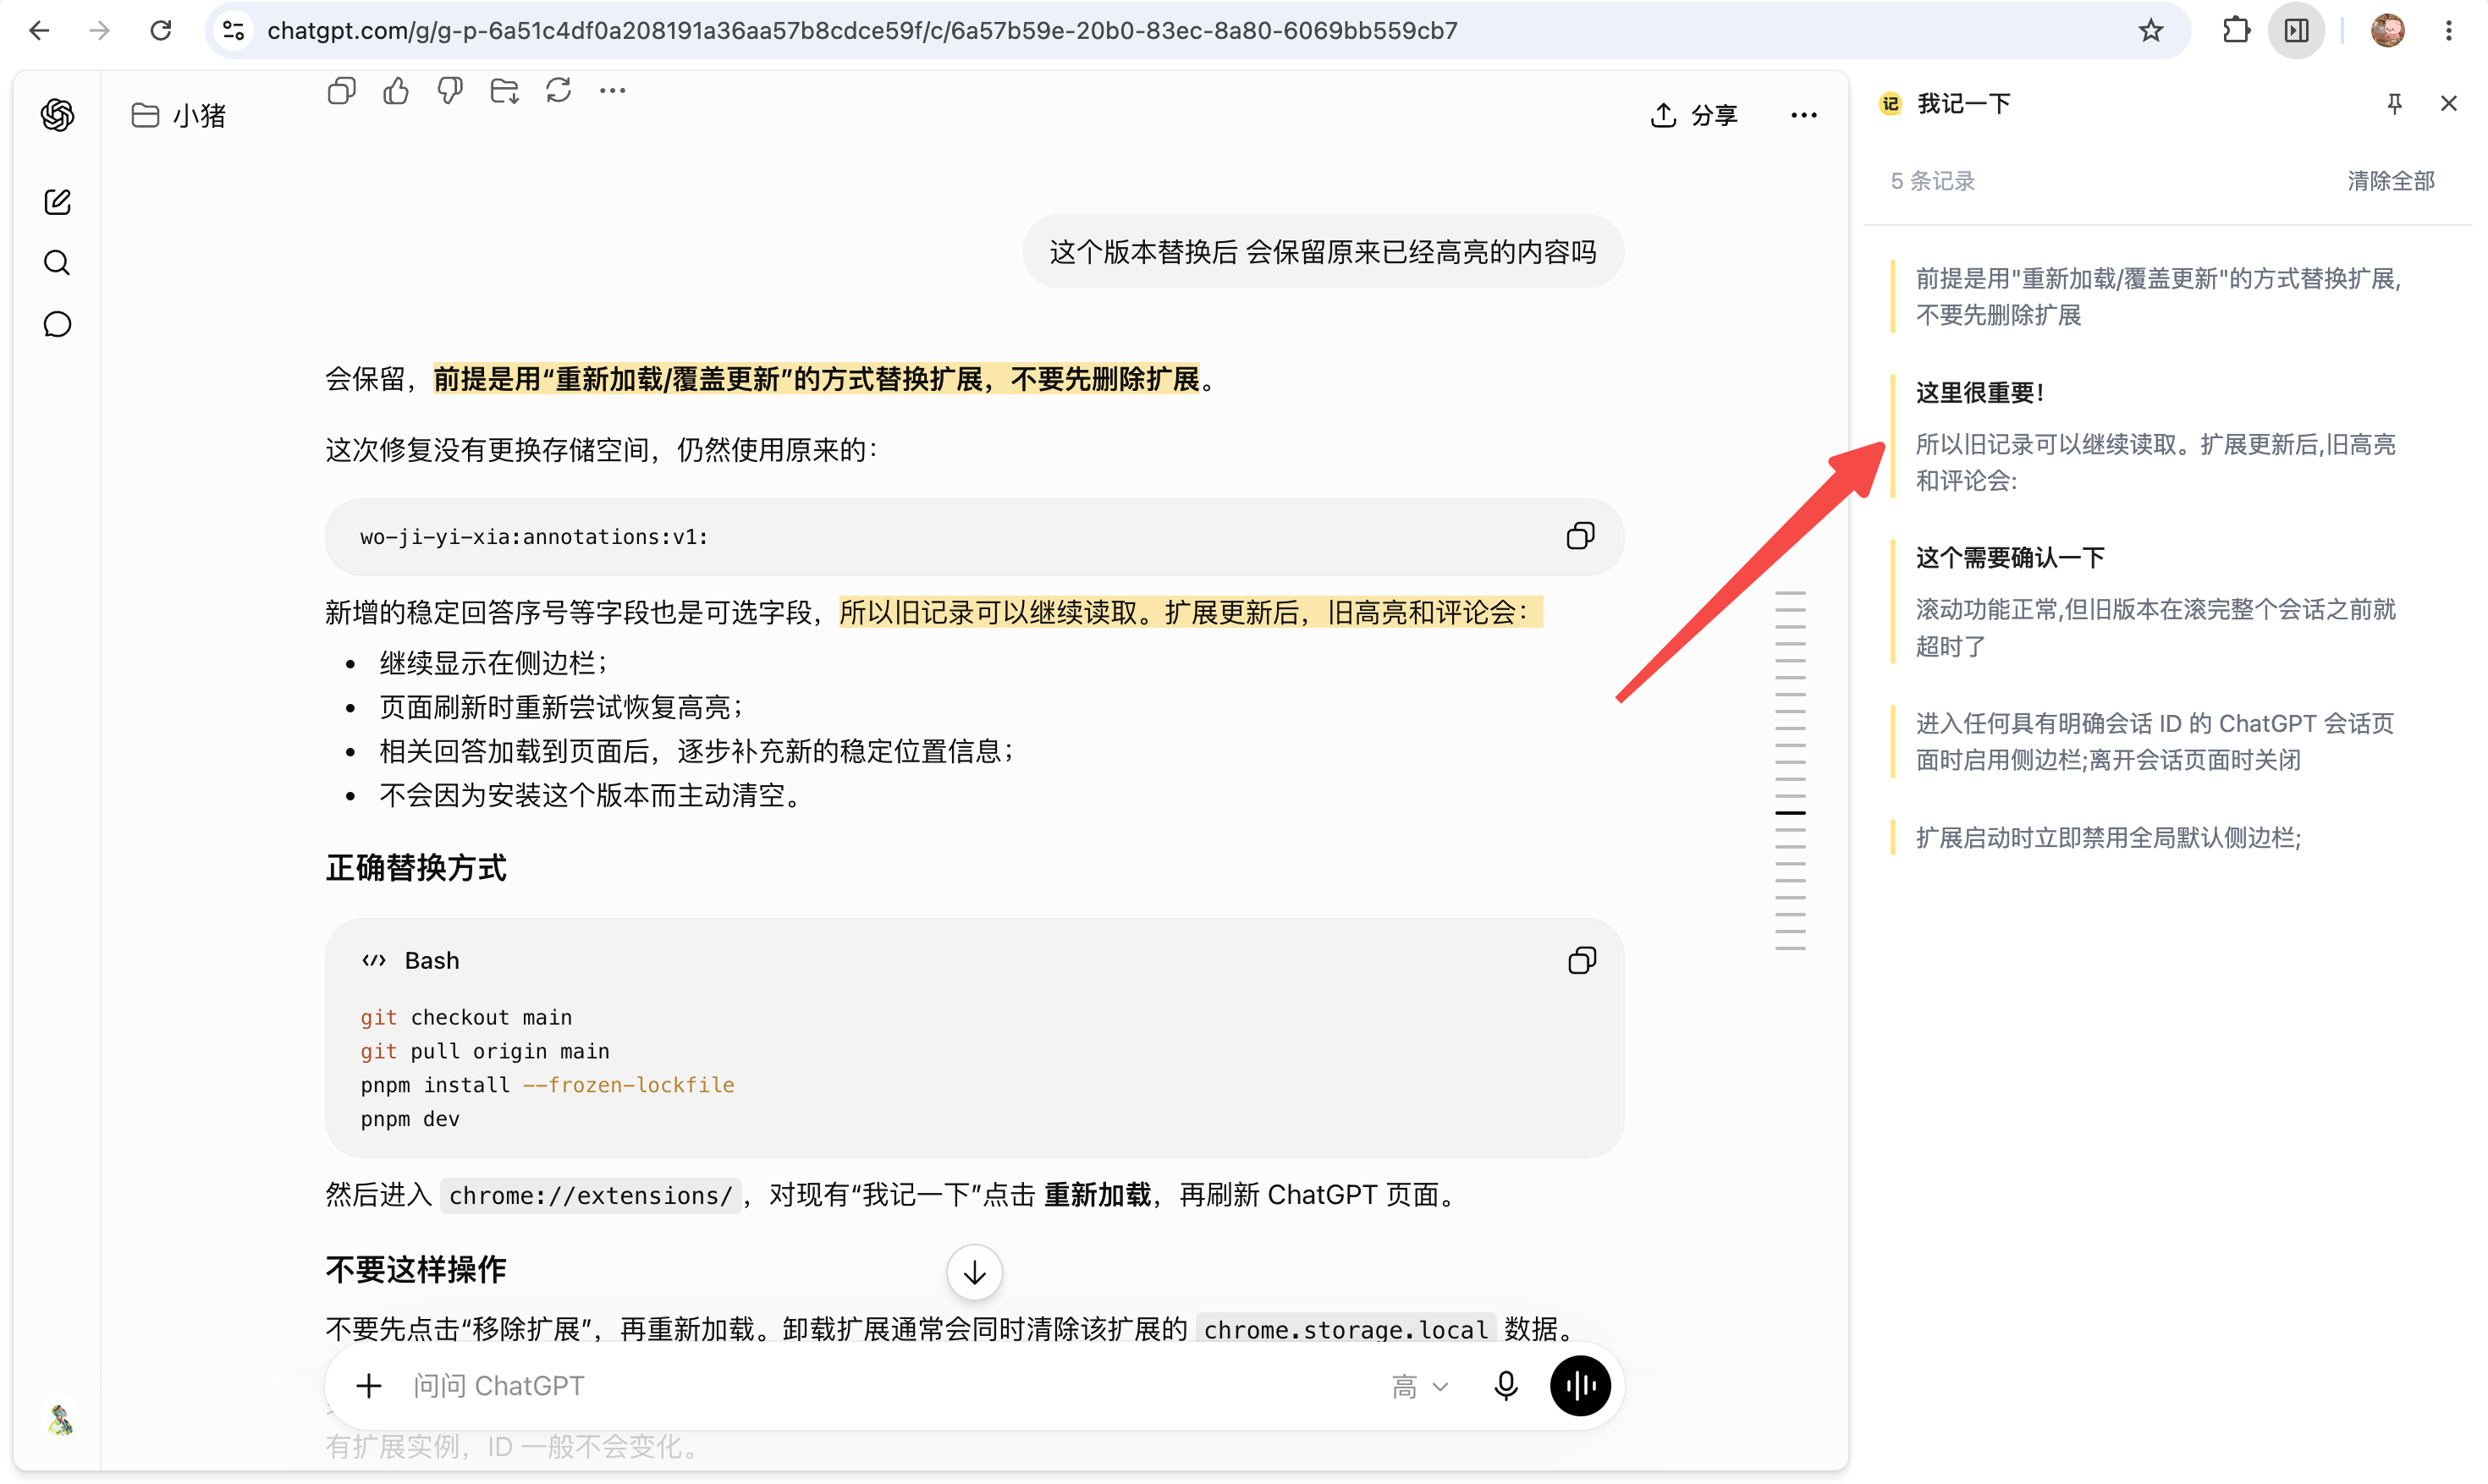The height and width of the screenshot is (1484, 2488).
Task: Click the 分享 share button
Action: (1693, 115)
